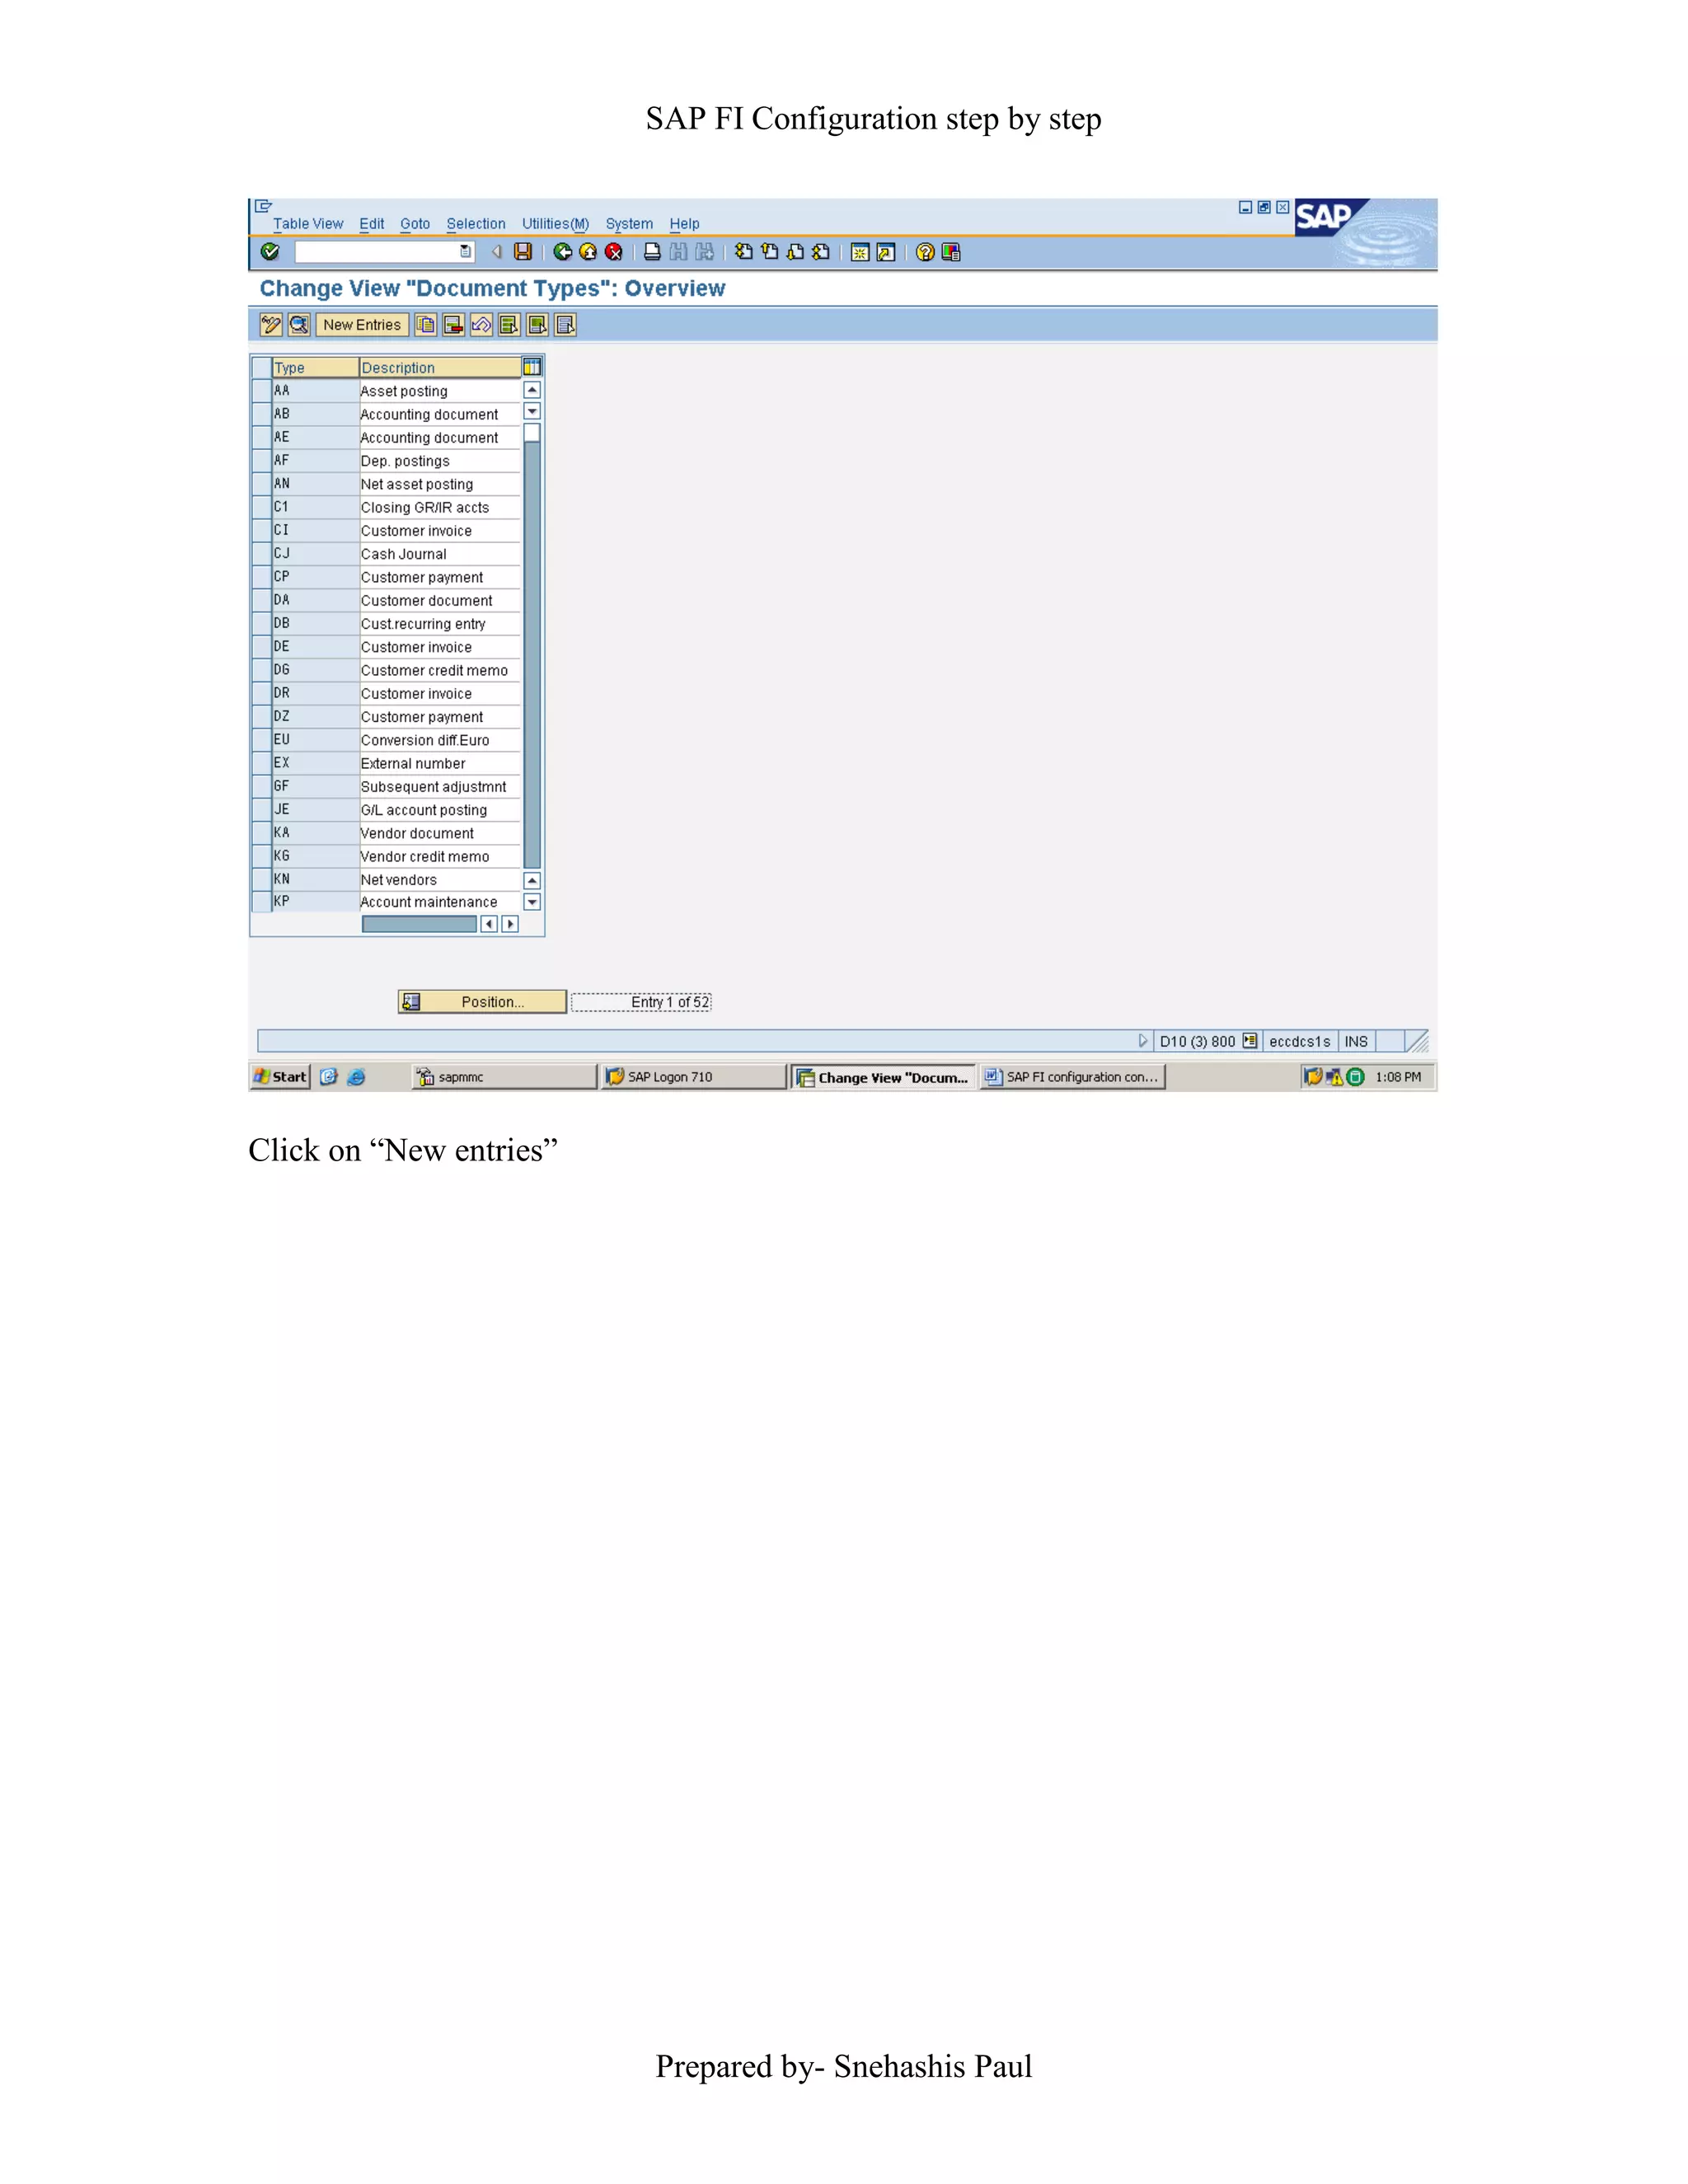This screenshot has width=1688, height=2184.
Task: Click the Next Page icon
Action: click(x=795, y=252)
